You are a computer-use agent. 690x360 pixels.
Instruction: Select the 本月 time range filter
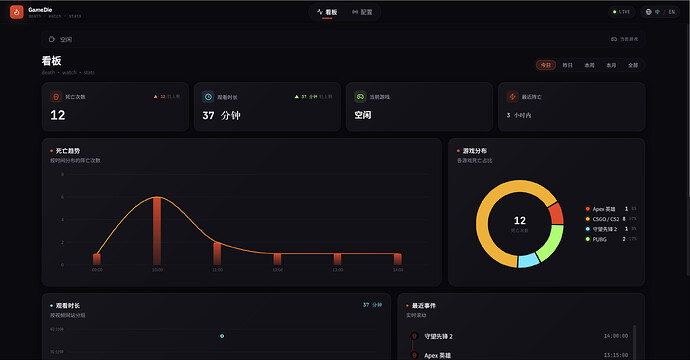coord(611,65)
